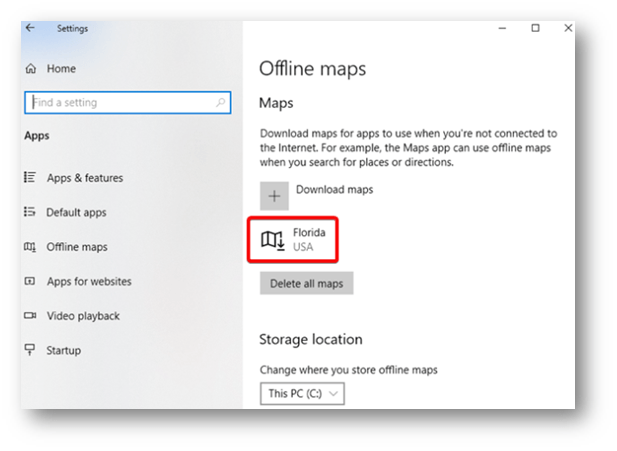Click the Startup icon in sidebar
This screenshot has width=617, height=451.
point(30,349)
